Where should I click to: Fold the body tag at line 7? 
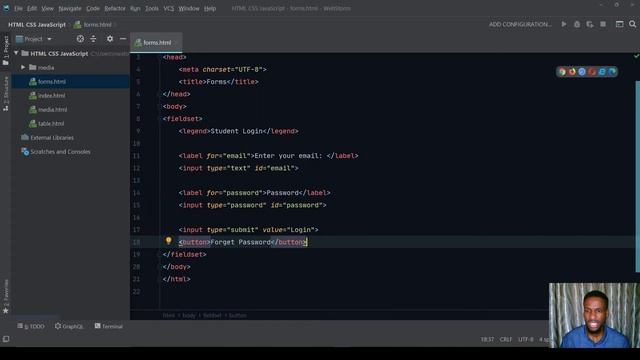tap(159, 107)
